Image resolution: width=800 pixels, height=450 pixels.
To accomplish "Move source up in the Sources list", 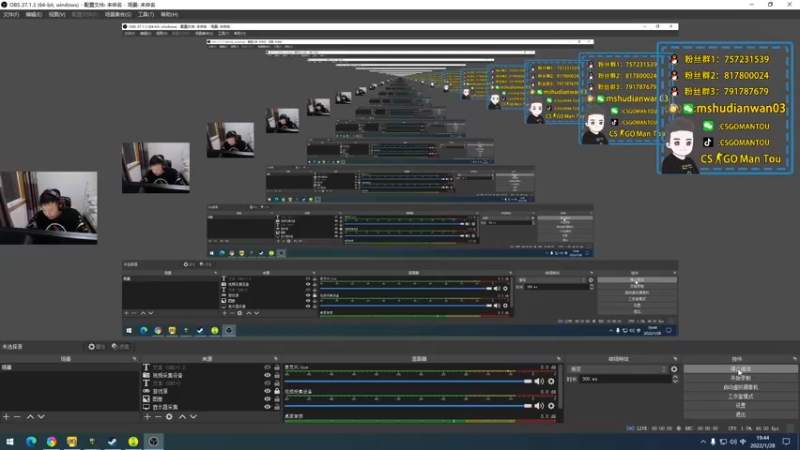I will (x=182, y=417).
